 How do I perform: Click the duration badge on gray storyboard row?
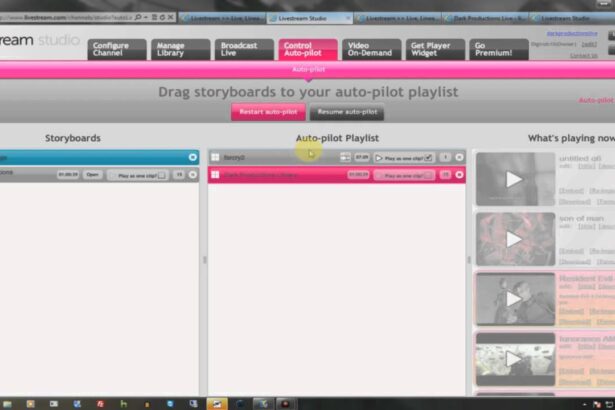click(x=68, y=175)
